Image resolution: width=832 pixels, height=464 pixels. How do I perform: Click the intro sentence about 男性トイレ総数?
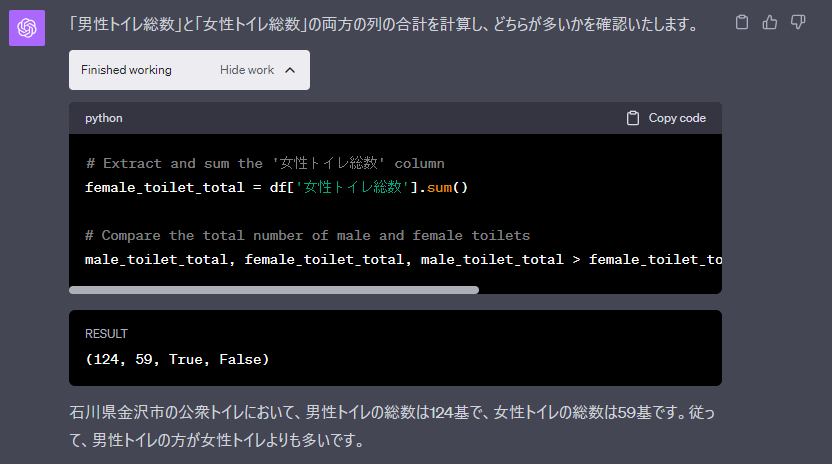(x=384, y=24)
